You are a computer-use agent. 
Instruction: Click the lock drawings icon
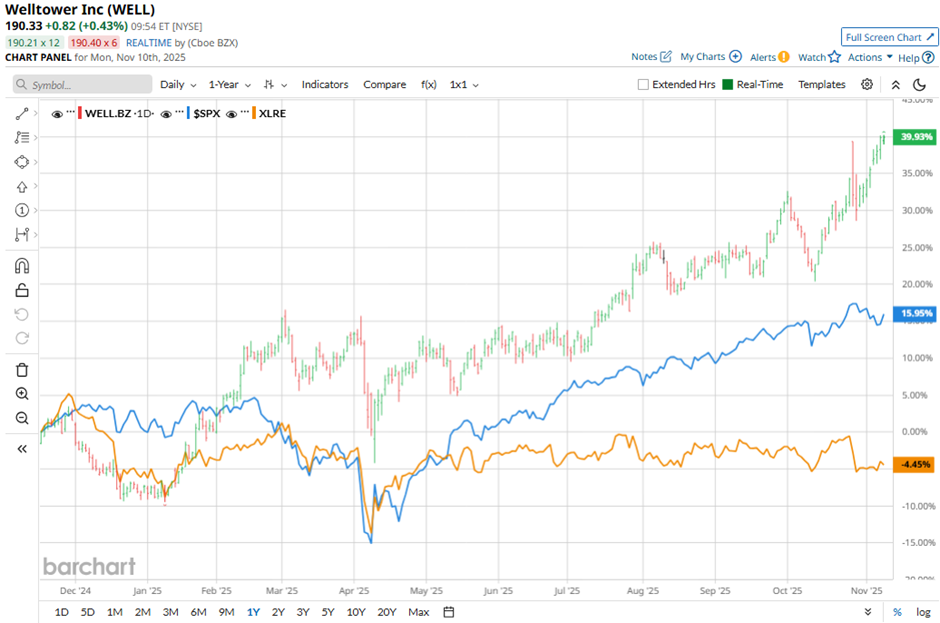pos(22,290)
